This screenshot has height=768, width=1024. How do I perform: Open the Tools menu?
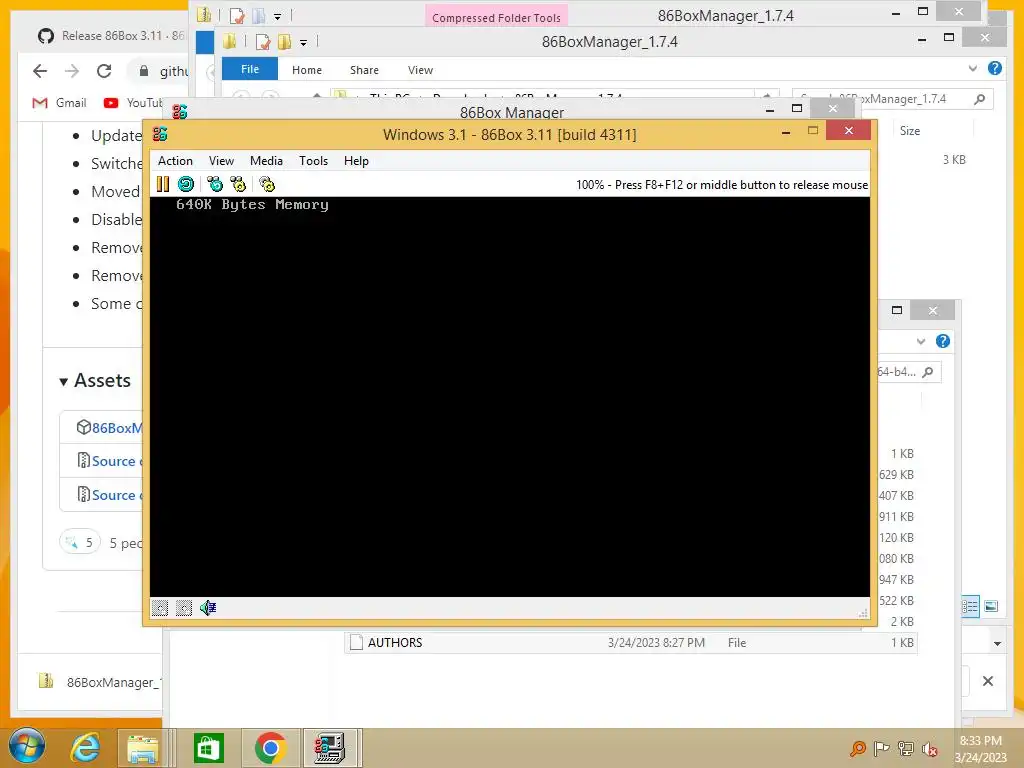pos(313,161)
